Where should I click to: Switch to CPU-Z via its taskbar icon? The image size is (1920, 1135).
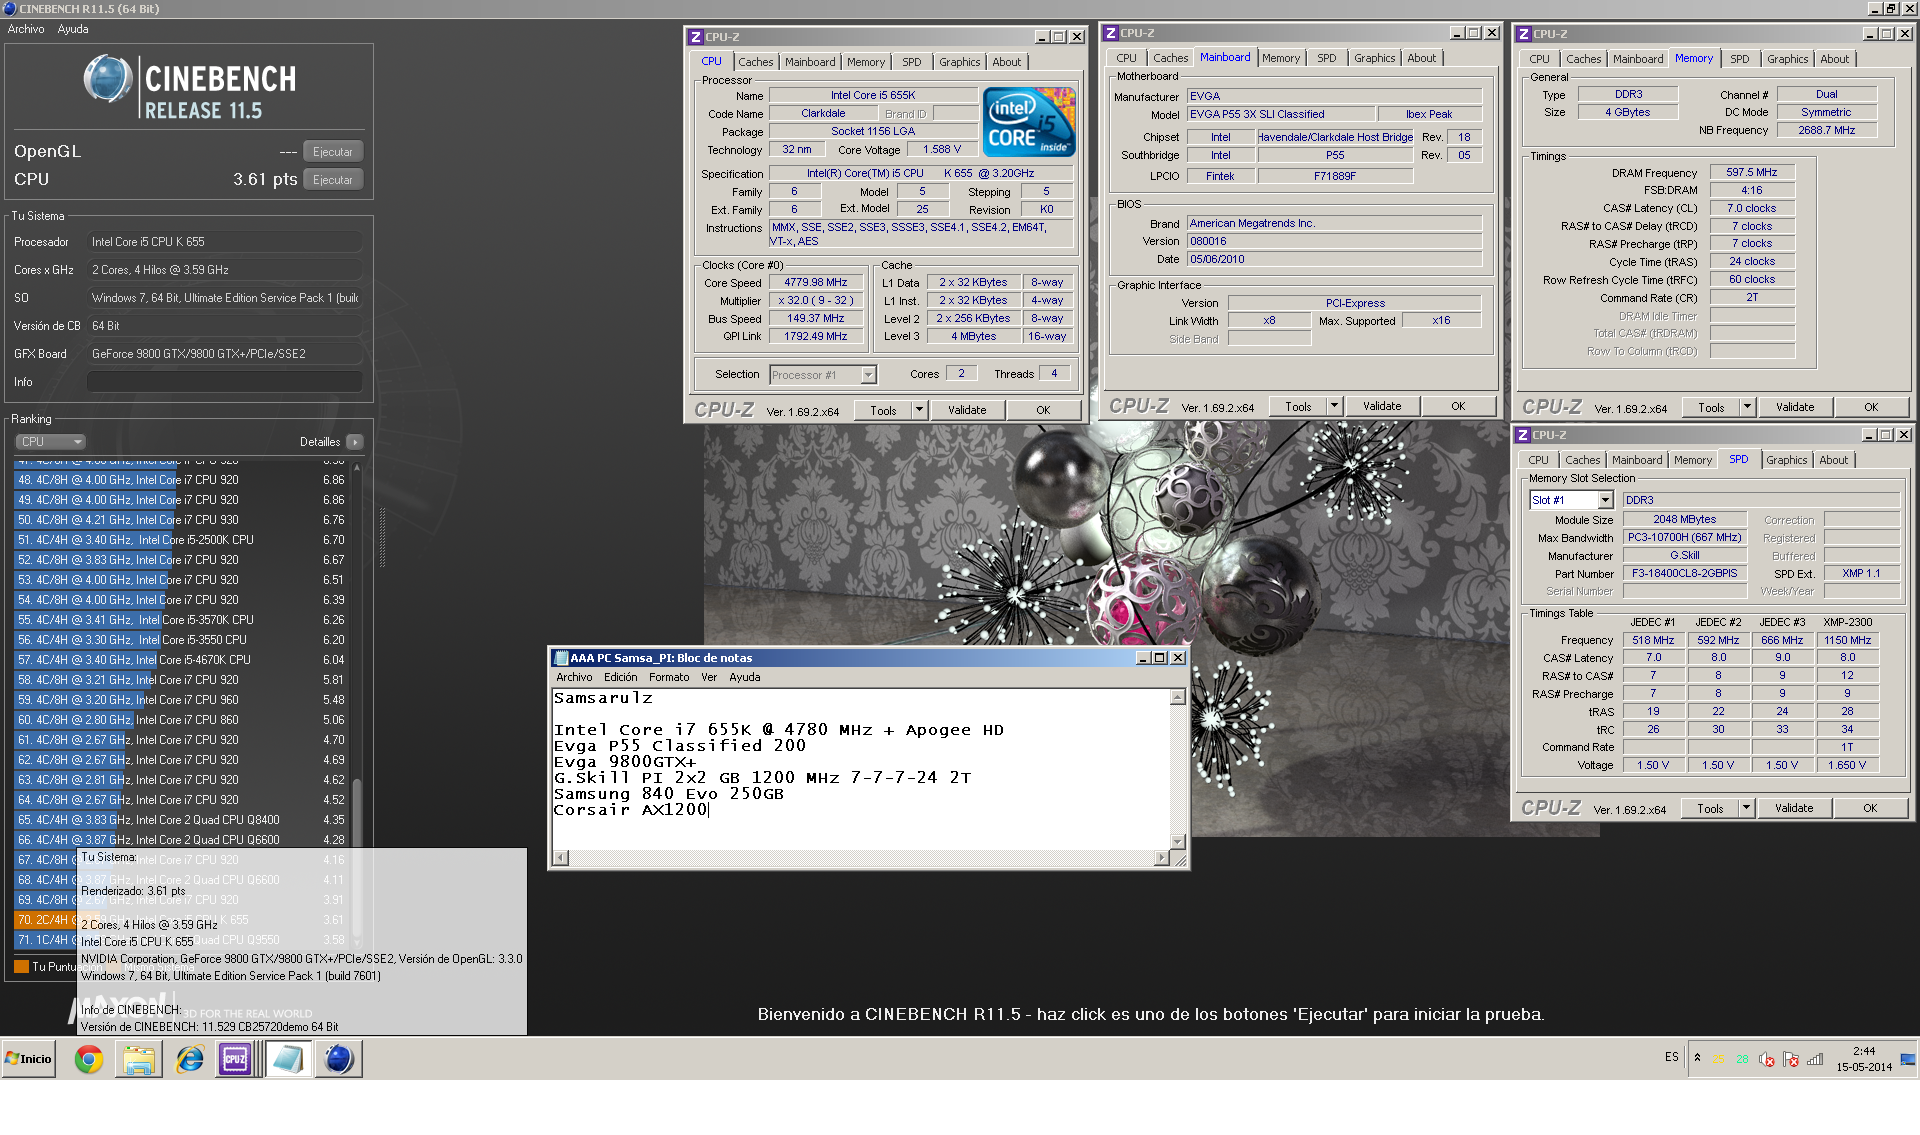pyautogui.click(x=235, y=1059)
